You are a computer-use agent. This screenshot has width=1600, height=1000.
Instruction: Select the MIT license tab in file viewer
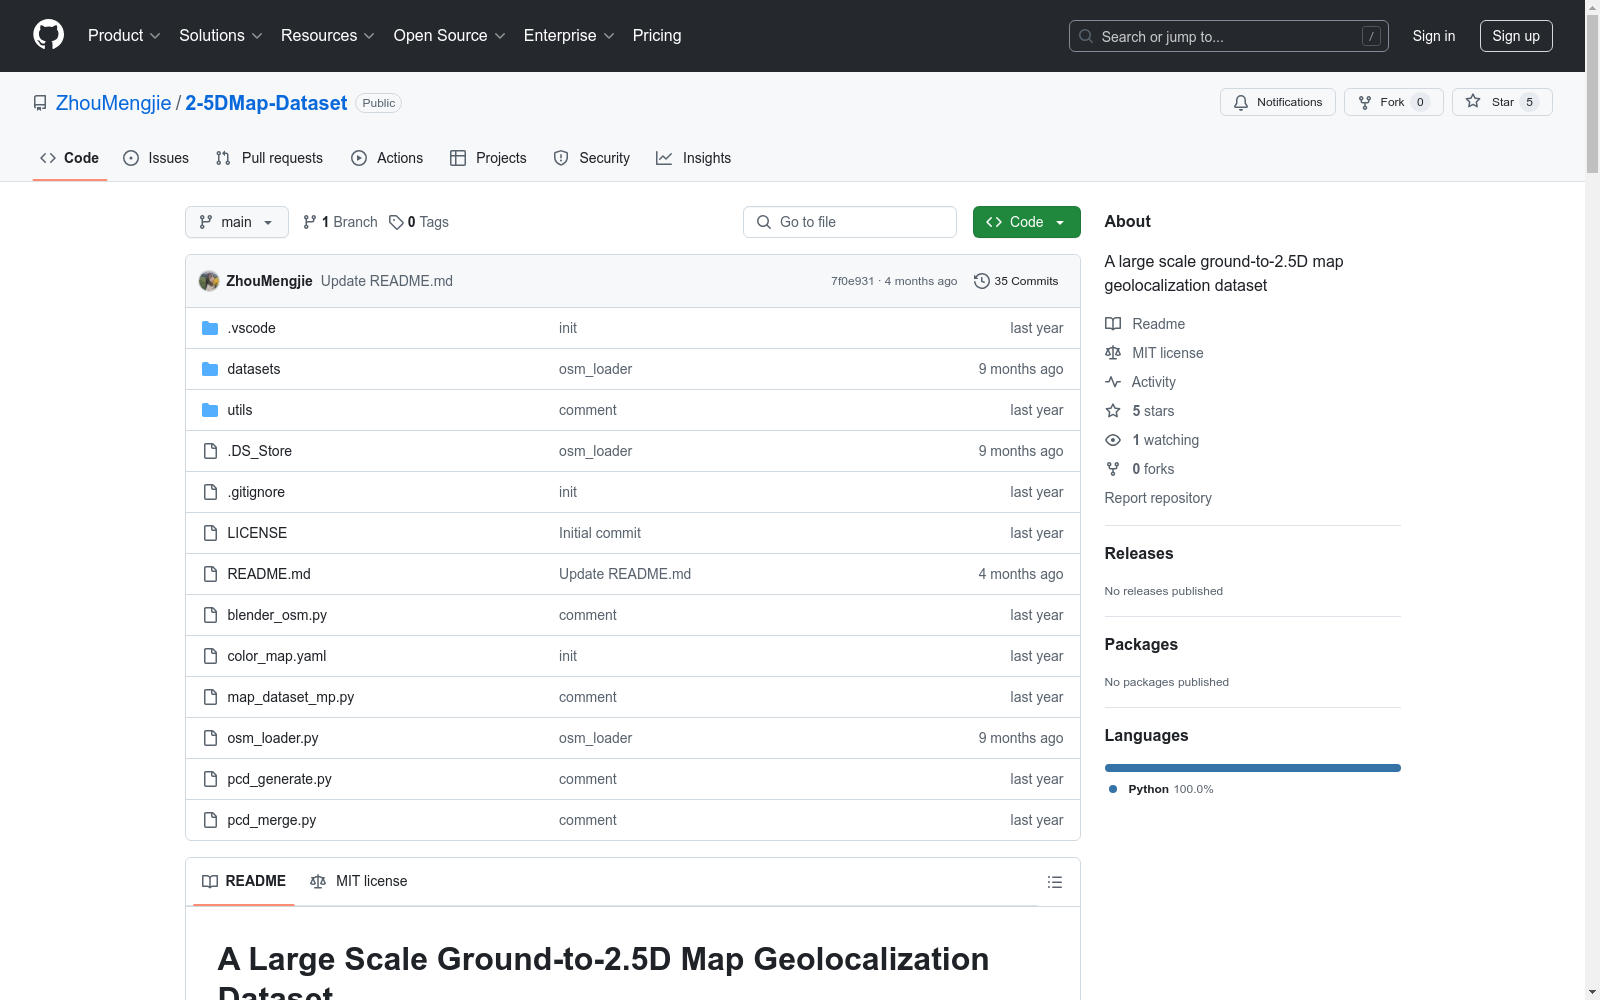pyautogui.click(x=359, y=881)
